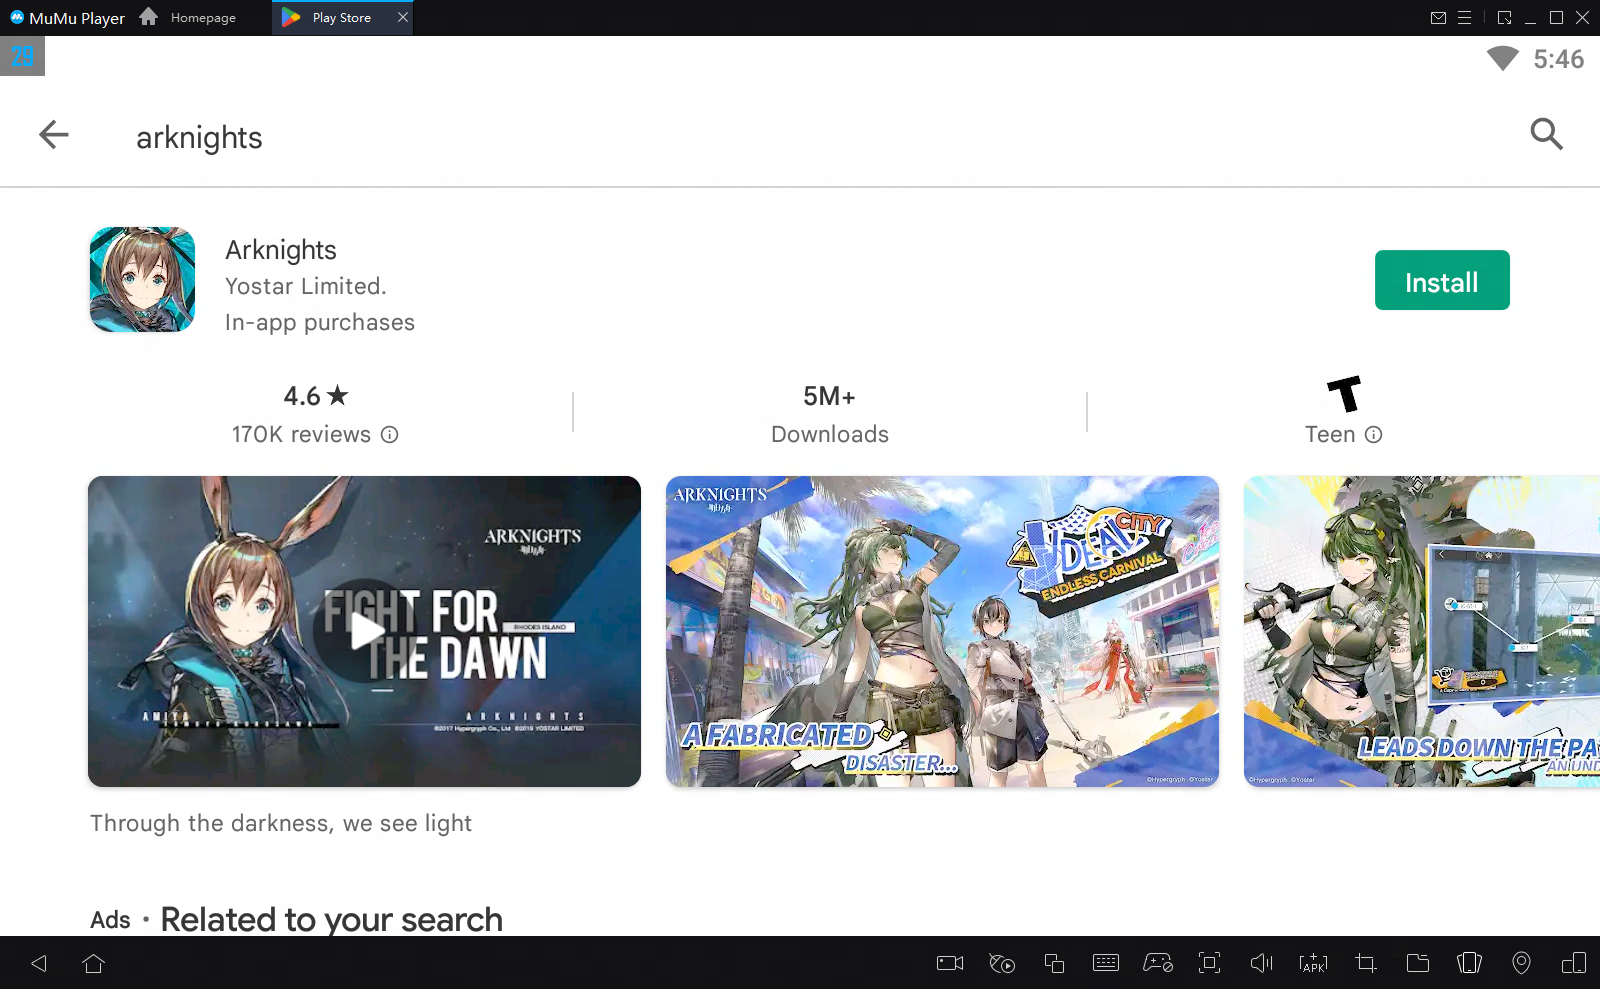
Task: Click the blue 28 FPS indicator badge
Action: click(22, 56)
